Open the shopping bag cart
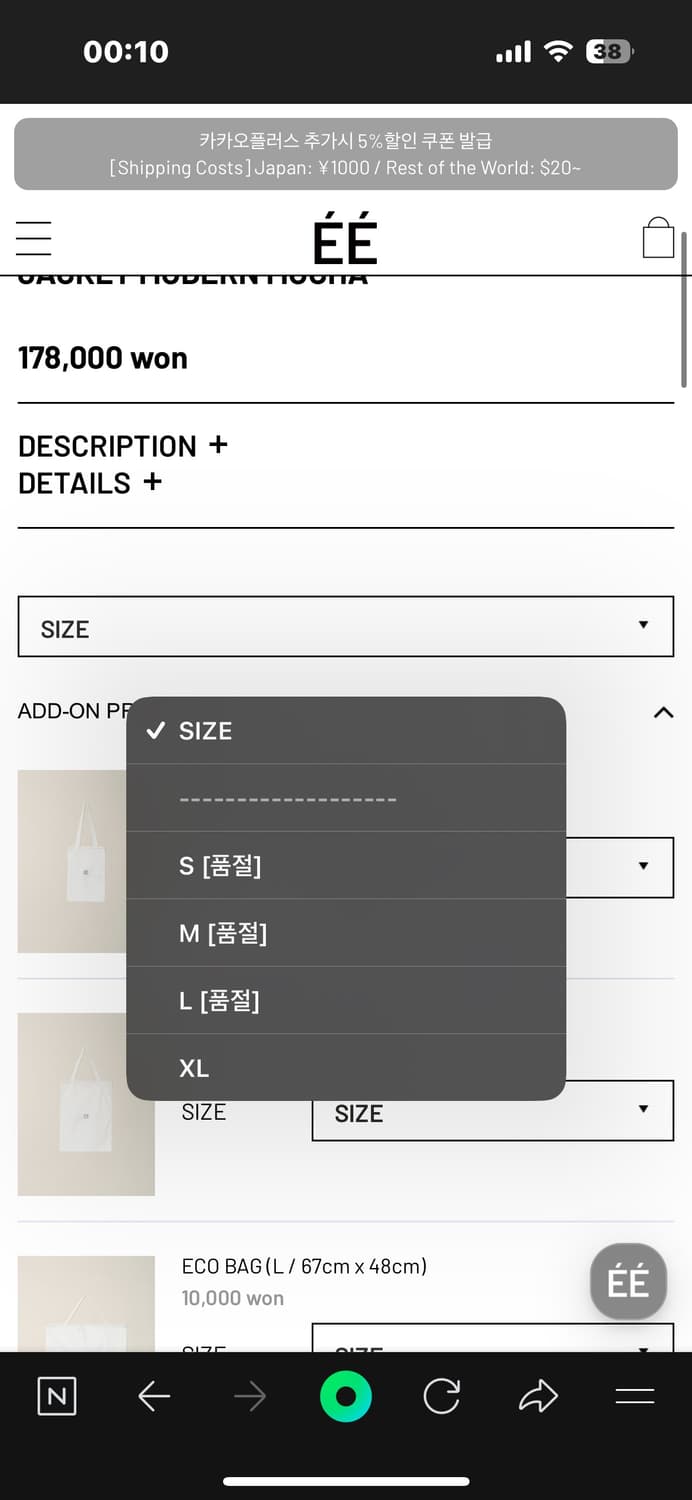Viewport: 692px width, 1500px height. point(658,238)
